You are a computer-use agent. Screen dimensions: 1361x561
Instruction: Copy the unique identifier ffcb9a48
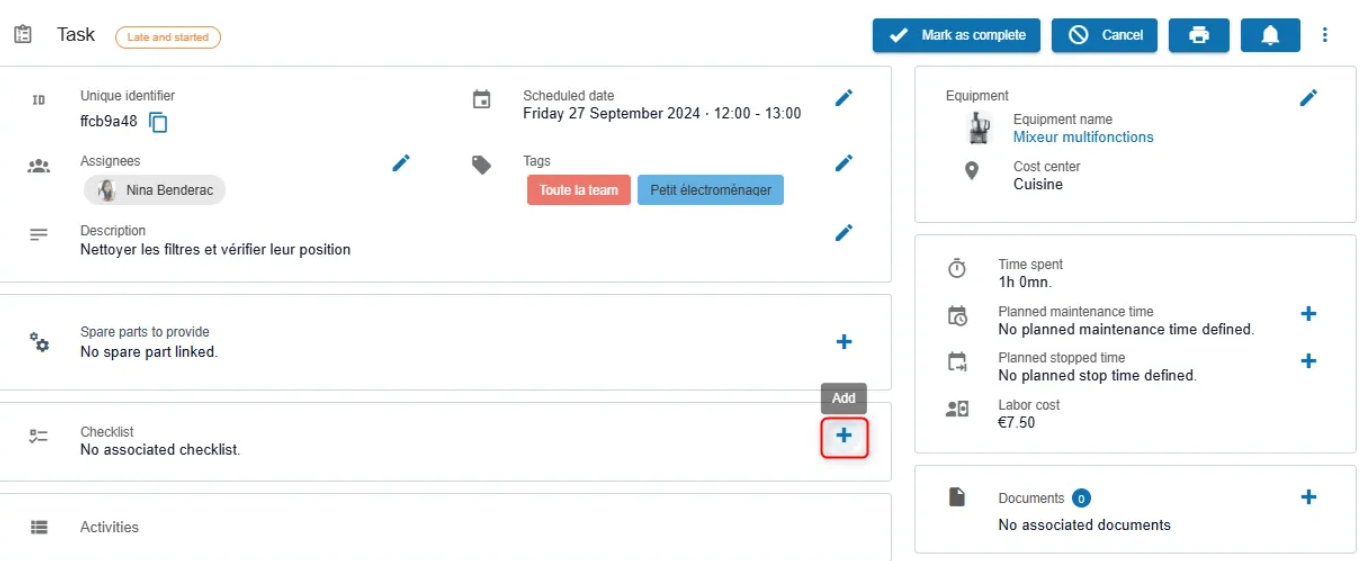tap(159, 123)
